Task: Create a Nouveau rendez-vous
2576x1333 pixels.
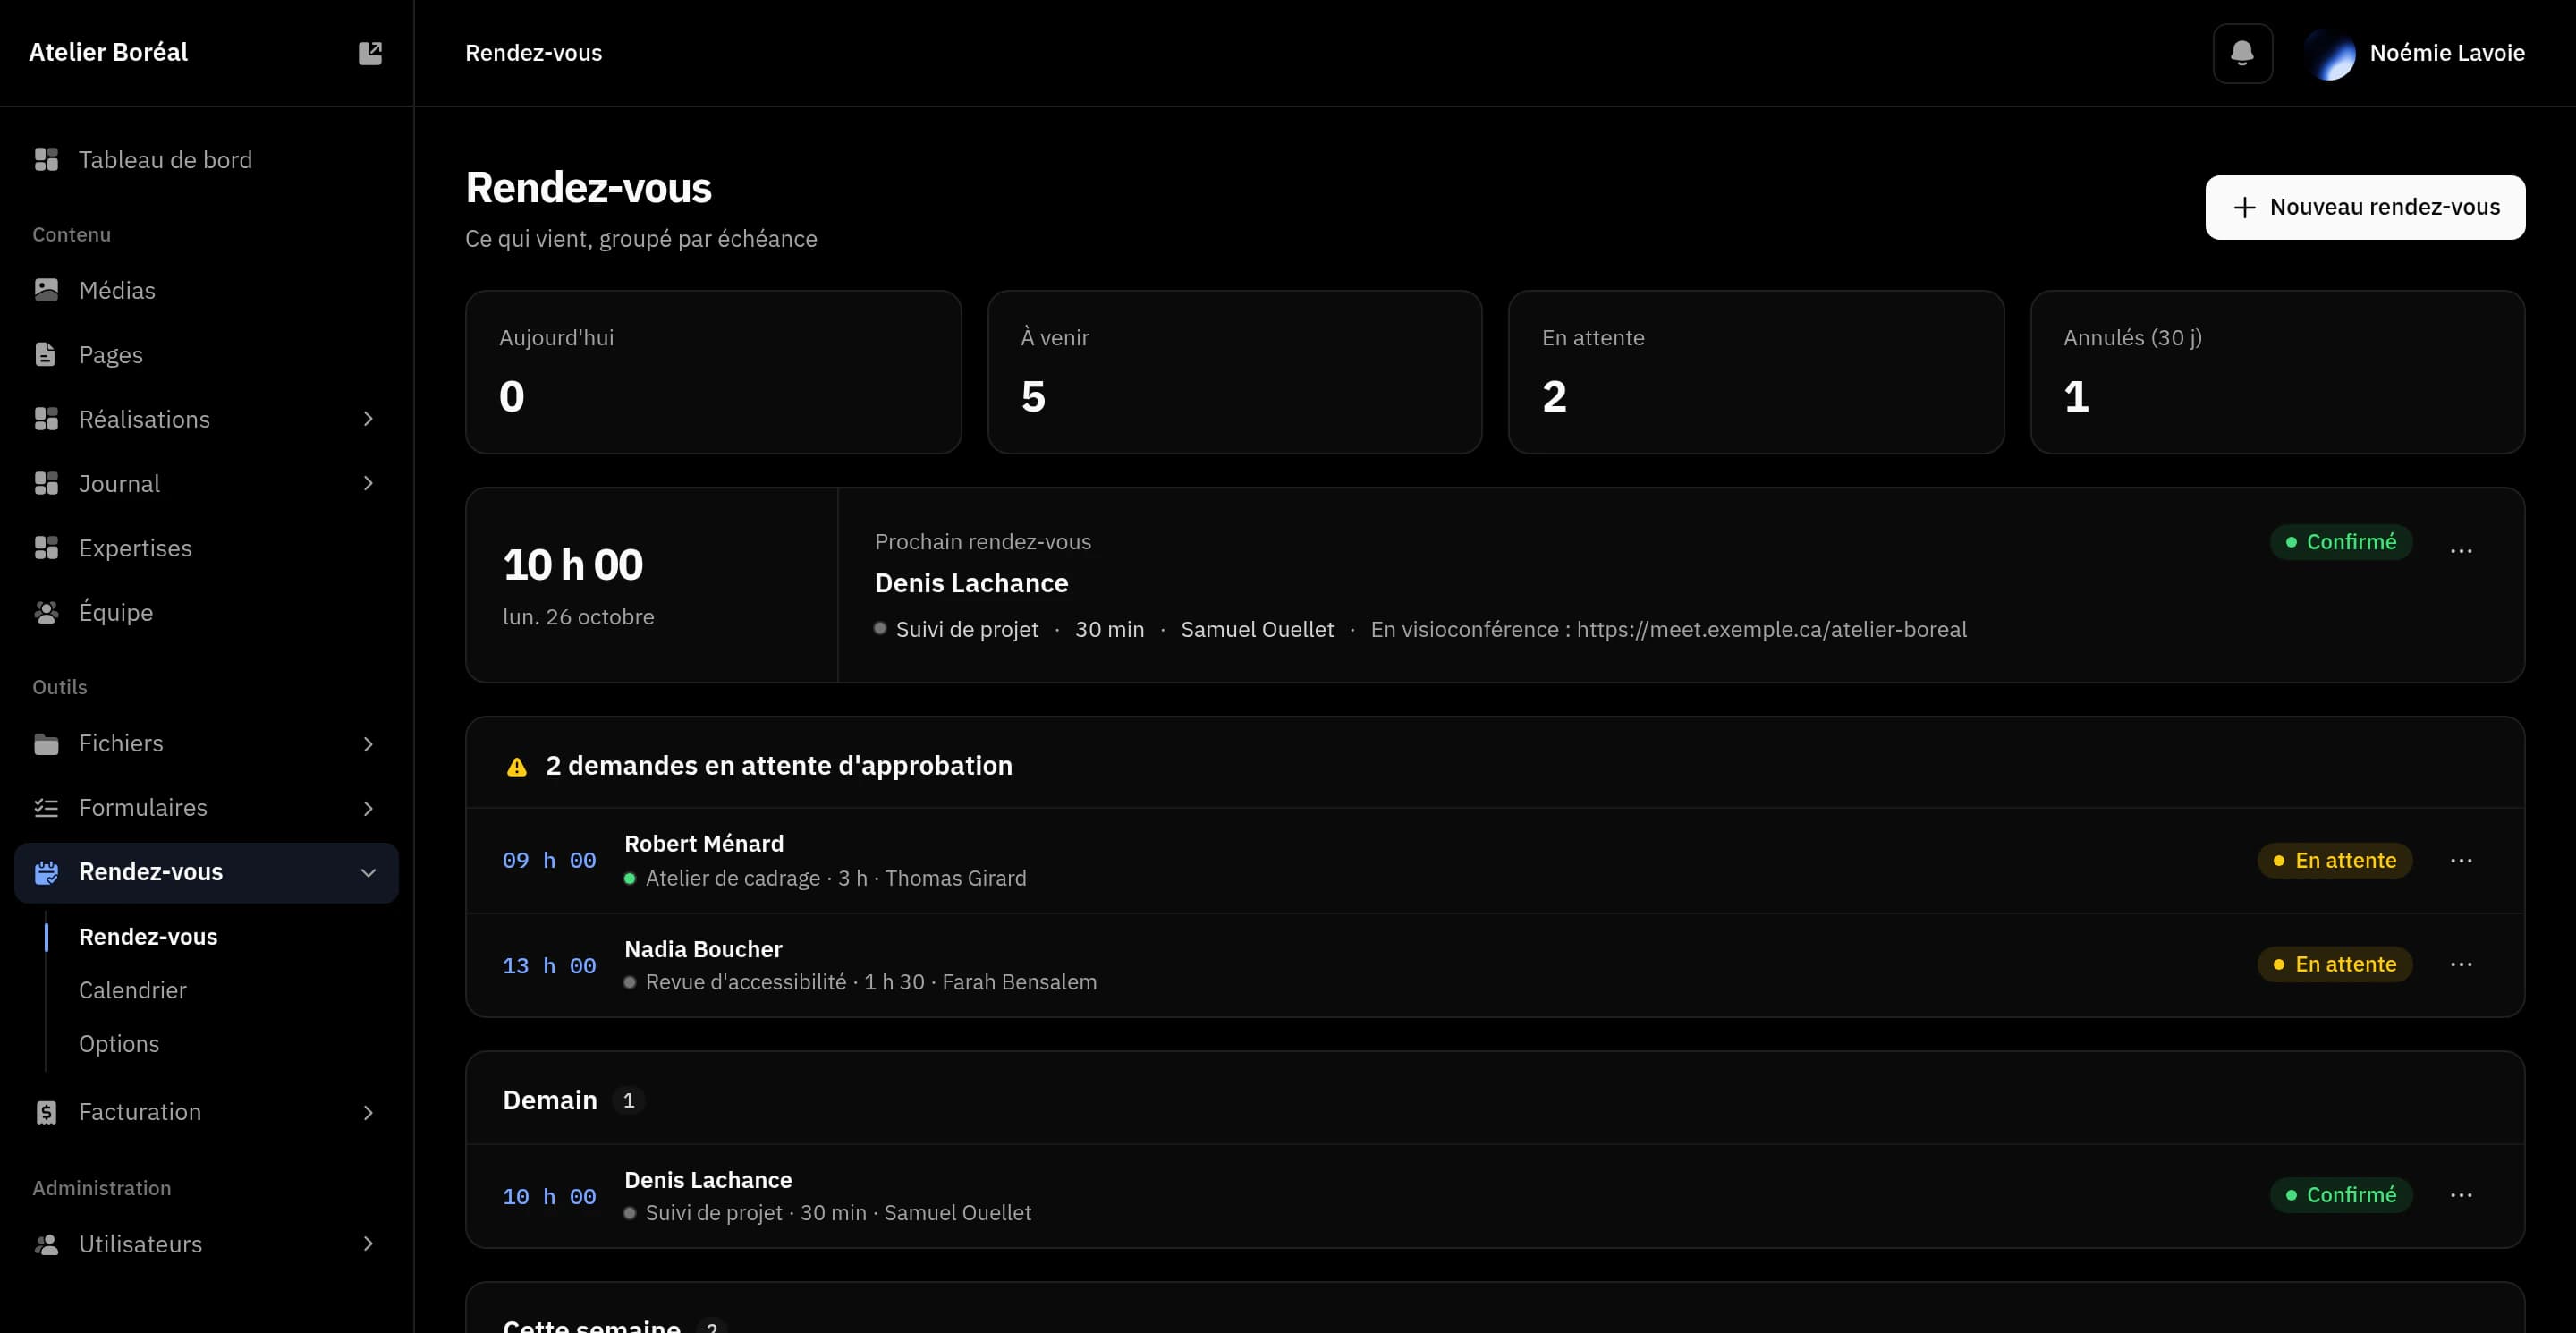Action: (2365, 207)
